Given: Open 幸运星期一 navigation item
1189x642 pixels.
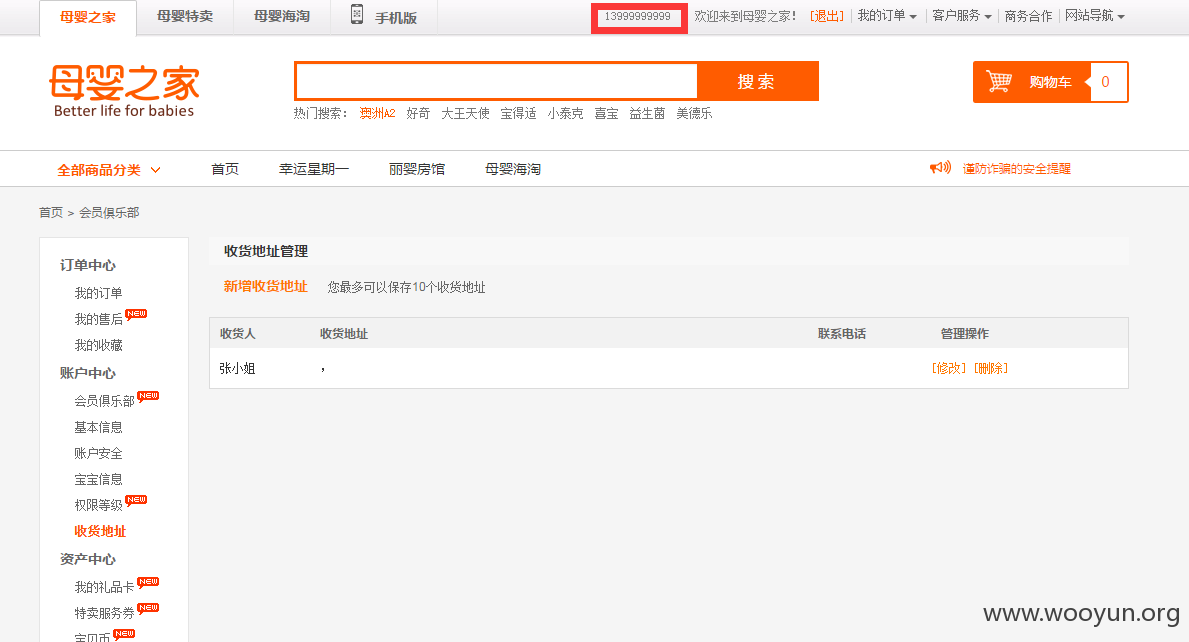Looking at the screenshot, I should [314, 169].
